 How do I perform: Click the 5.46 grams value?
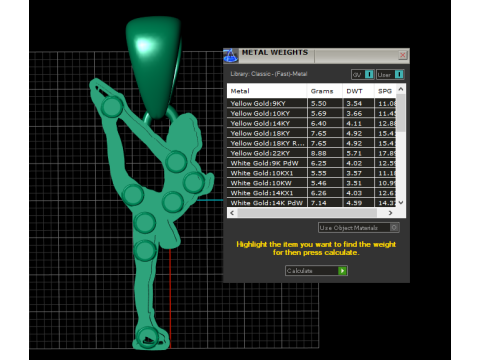click(x=319, y=183)
